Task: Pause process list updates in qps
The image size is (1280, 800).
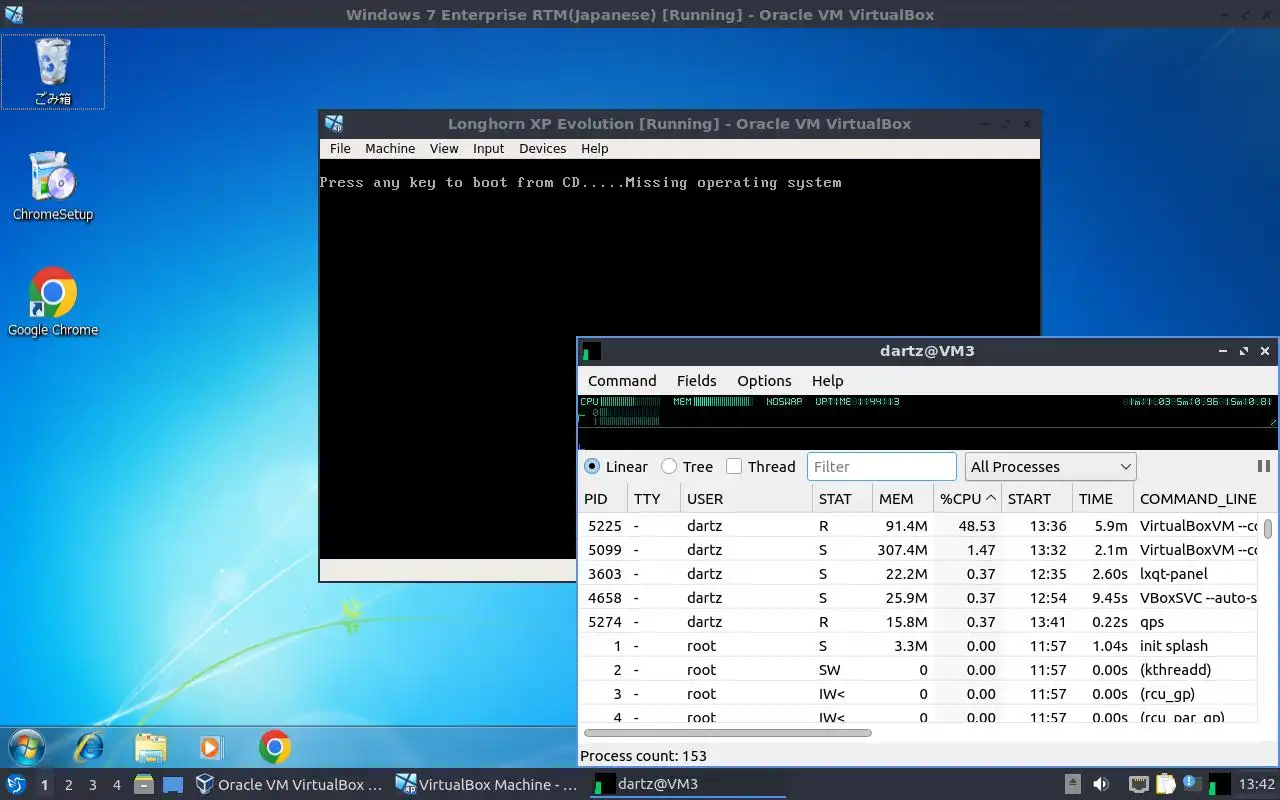Action: 1263,466
